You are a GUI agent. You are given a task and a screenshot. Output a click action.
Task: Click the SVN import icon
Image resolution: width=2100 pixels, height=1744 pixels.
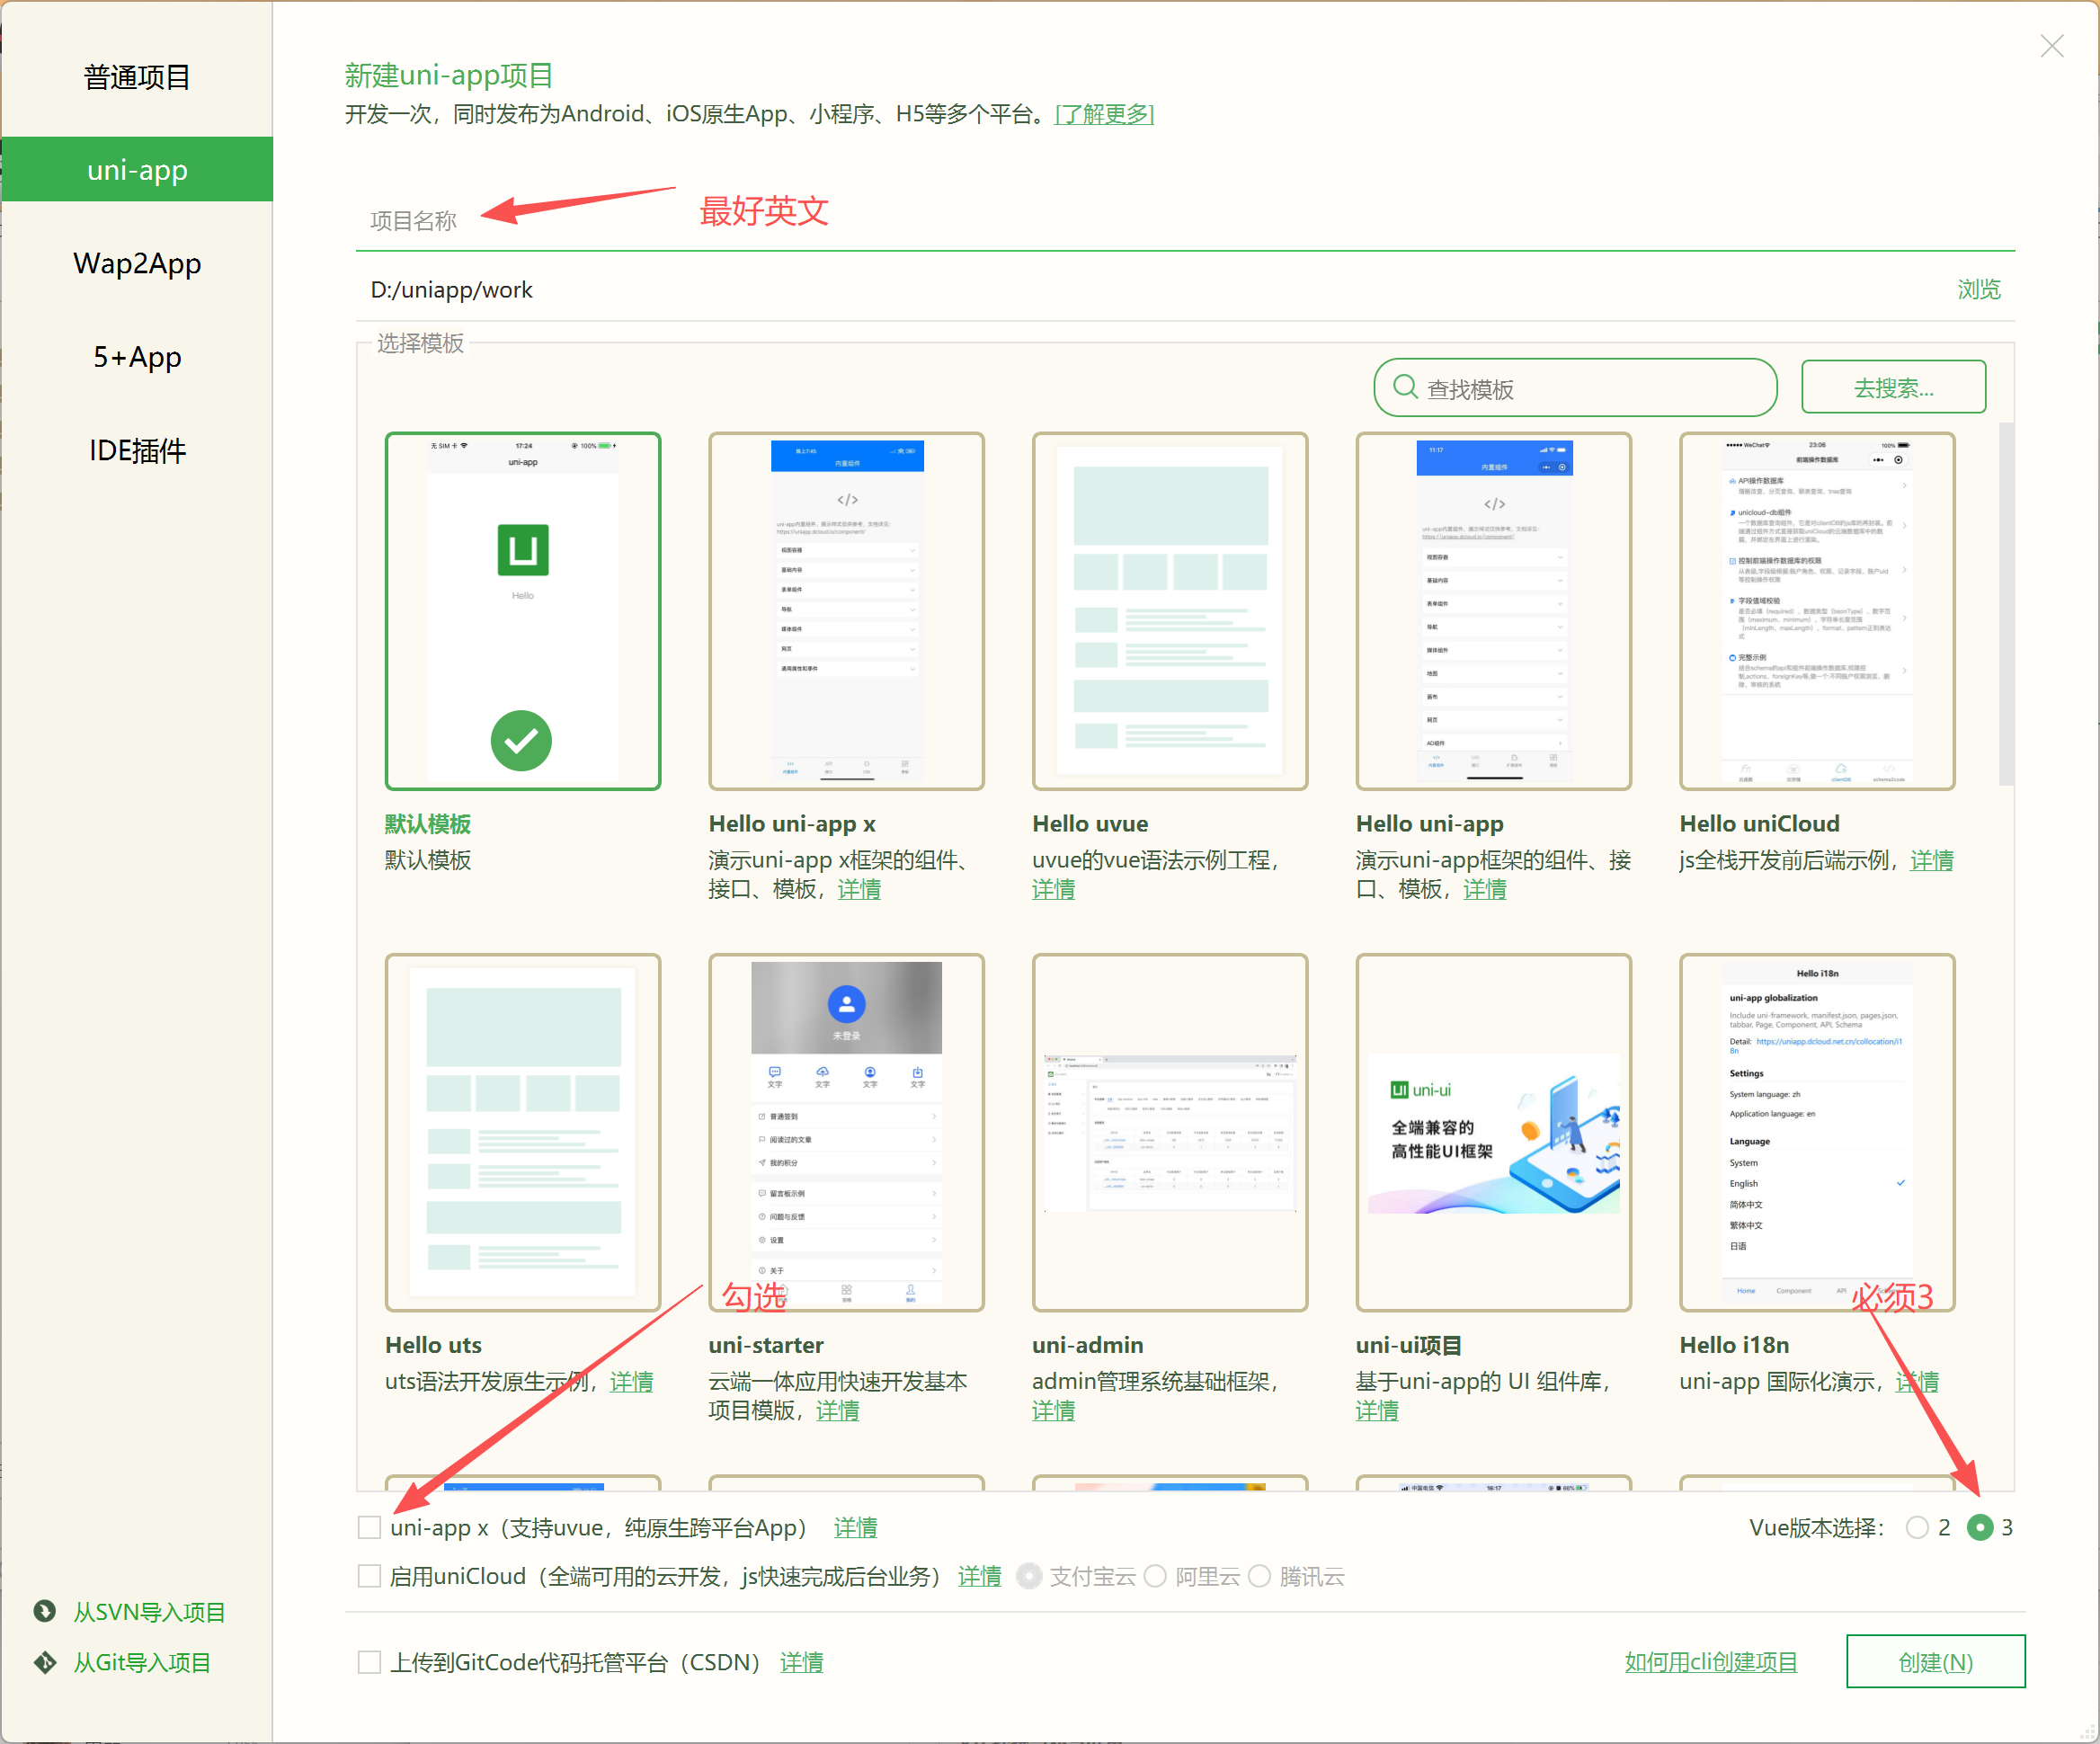(45, 1611)
